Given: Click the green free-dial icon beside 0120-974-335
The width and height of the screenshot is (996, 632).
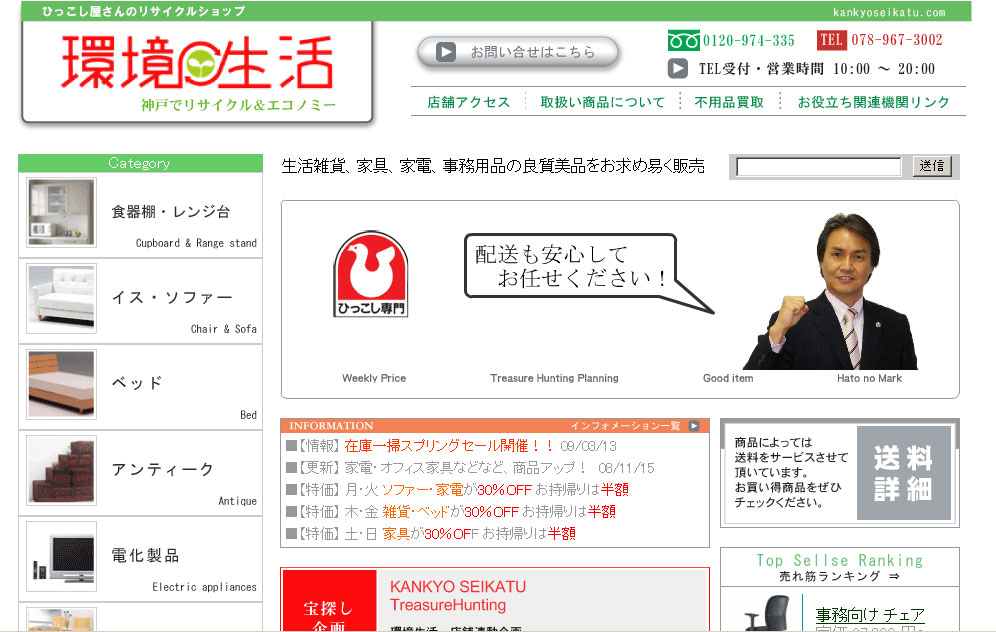Looking at the screenshot, I should tap(683, 41).
